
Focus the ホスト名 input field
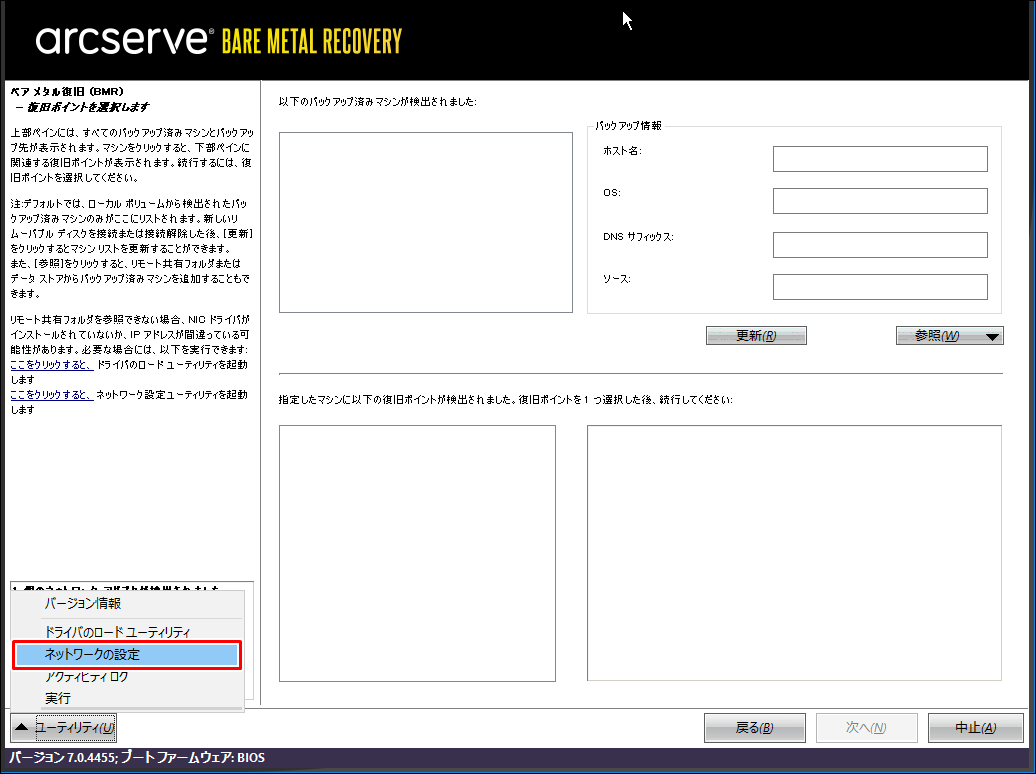(880, 159)
